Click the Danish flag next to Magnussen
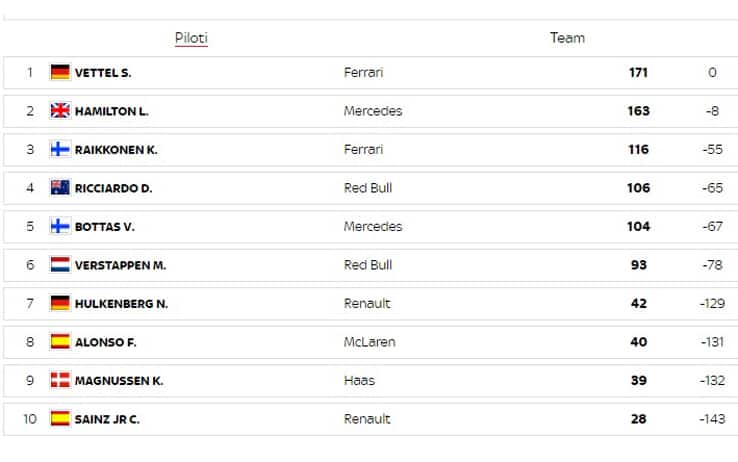This screenshot has height=462, width=738. [x=60, y=380]
